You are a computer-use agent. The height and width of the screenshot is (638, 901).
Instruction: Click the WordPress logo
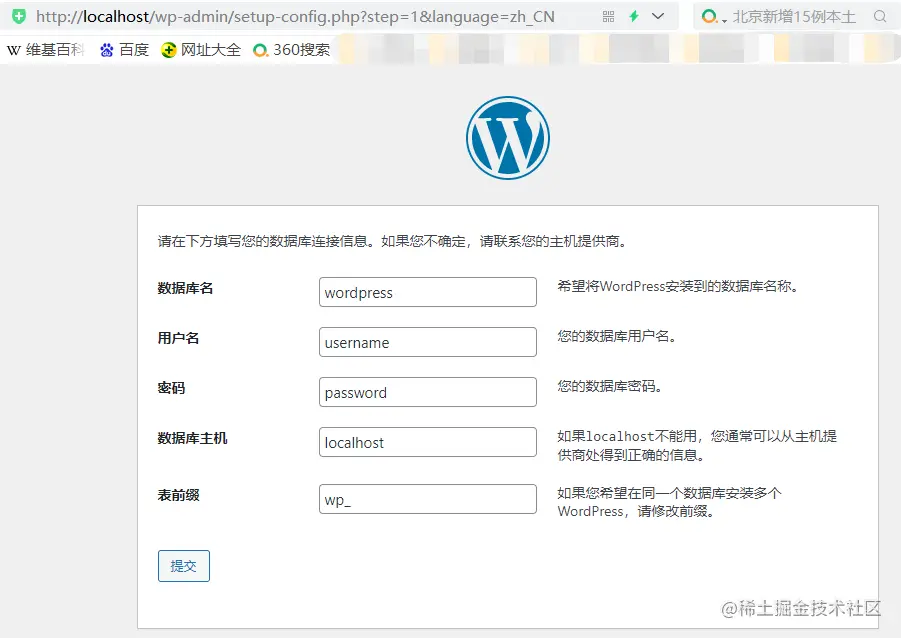coord(508,138)
